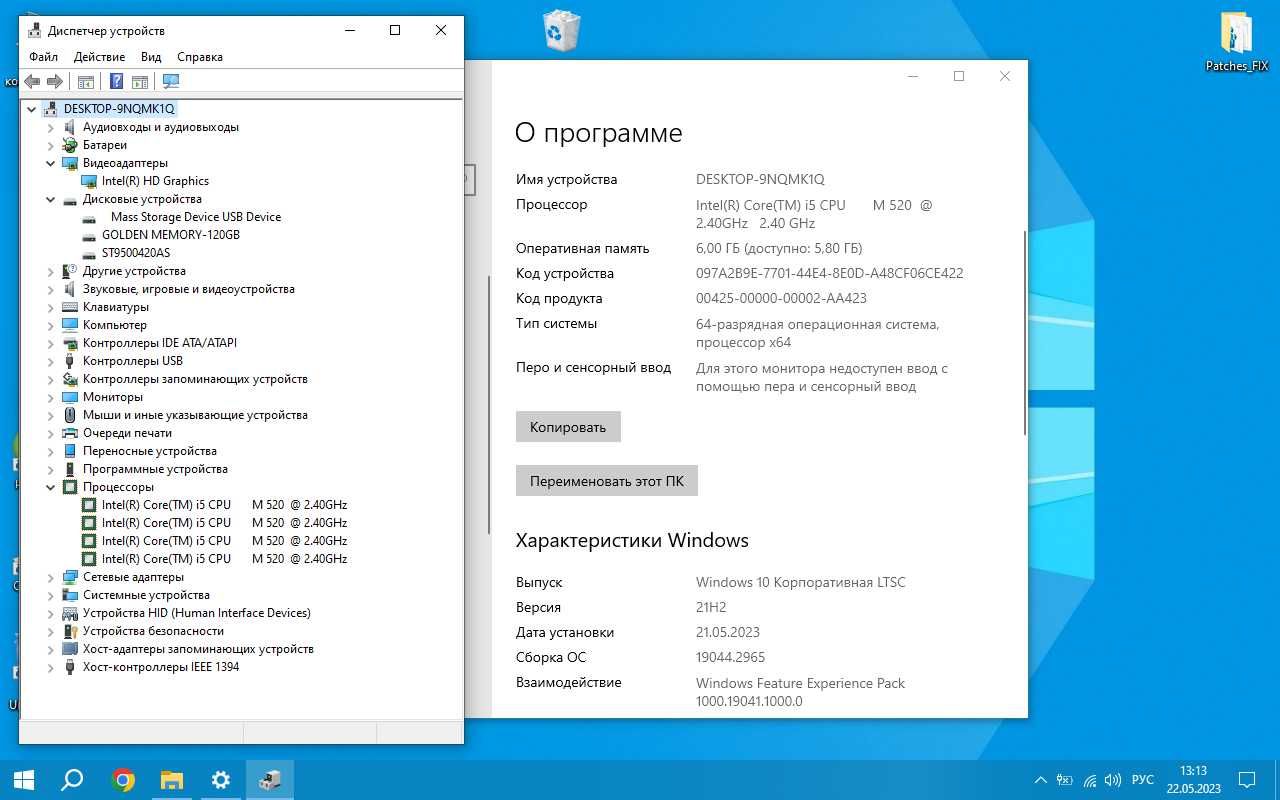Screen dimensions: 1280x800
Task: Click the GOLDEN MEMORY-120GB drive icon
Action: tap(89, 235)
